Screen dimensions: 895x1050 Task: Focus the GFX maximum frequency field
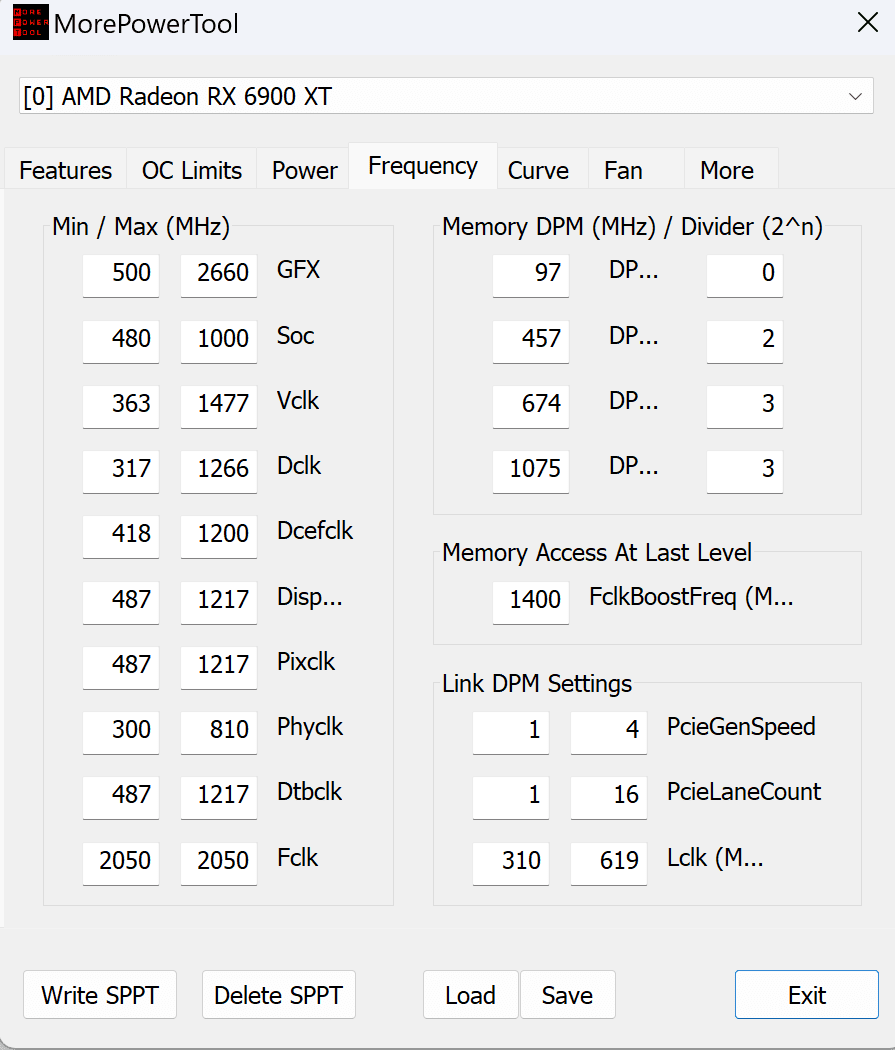[219, 275]
